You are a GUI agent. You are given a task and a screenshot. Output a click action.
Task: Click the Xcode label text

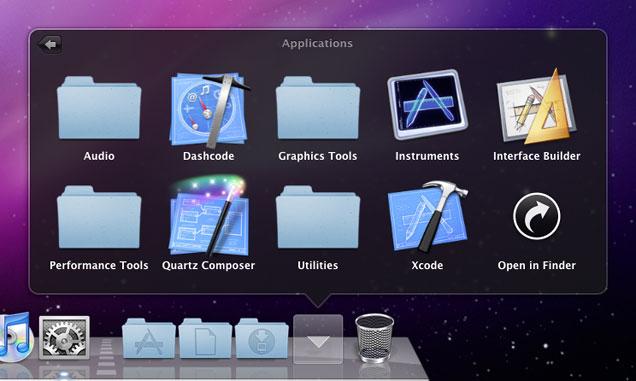(427, 265)
